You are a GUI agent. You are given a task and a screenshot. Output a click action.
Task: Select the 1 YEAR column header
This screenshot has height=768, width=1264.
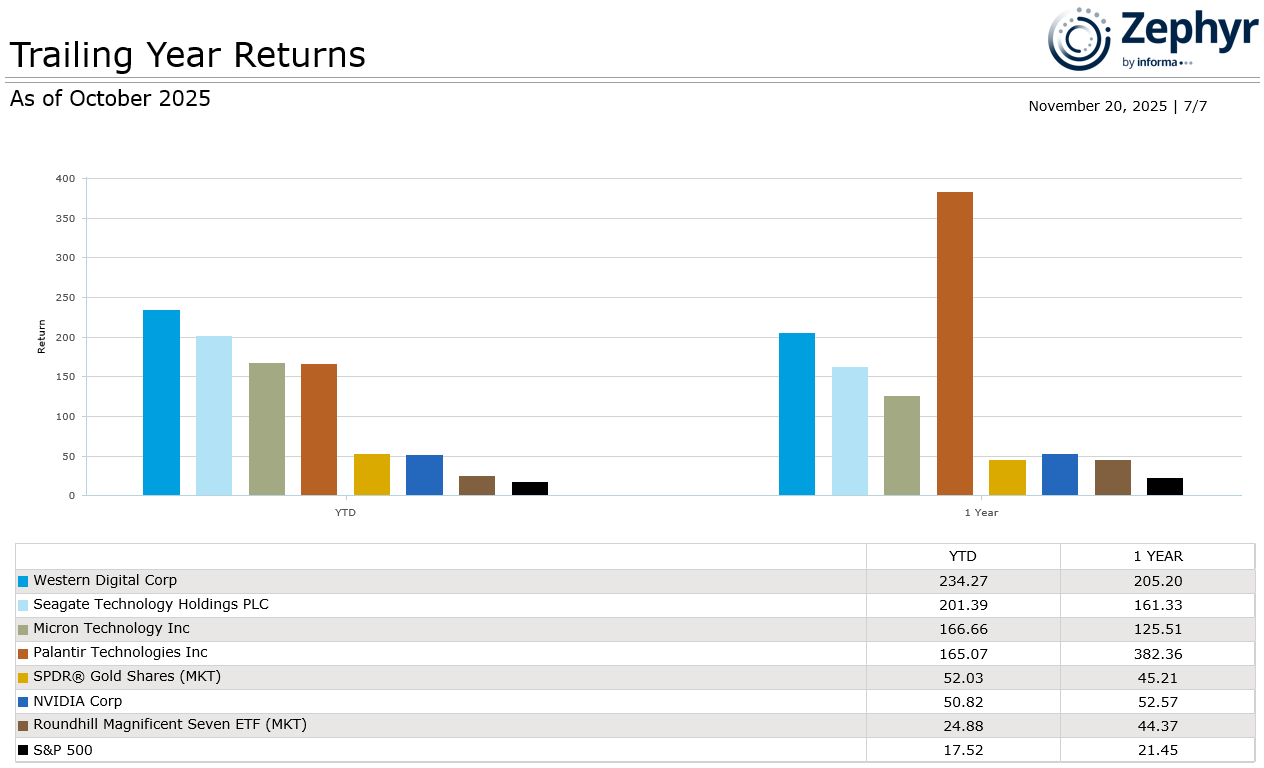click(1157, 556)
